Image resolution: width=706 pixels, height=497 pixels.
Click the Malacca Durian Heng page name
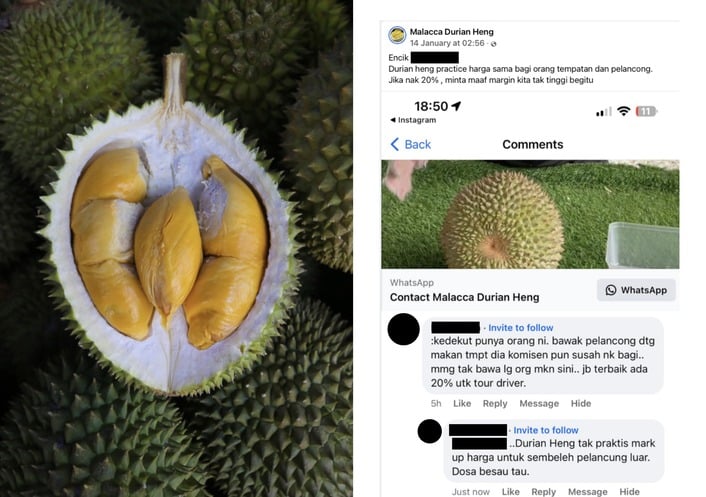[451, 32]
